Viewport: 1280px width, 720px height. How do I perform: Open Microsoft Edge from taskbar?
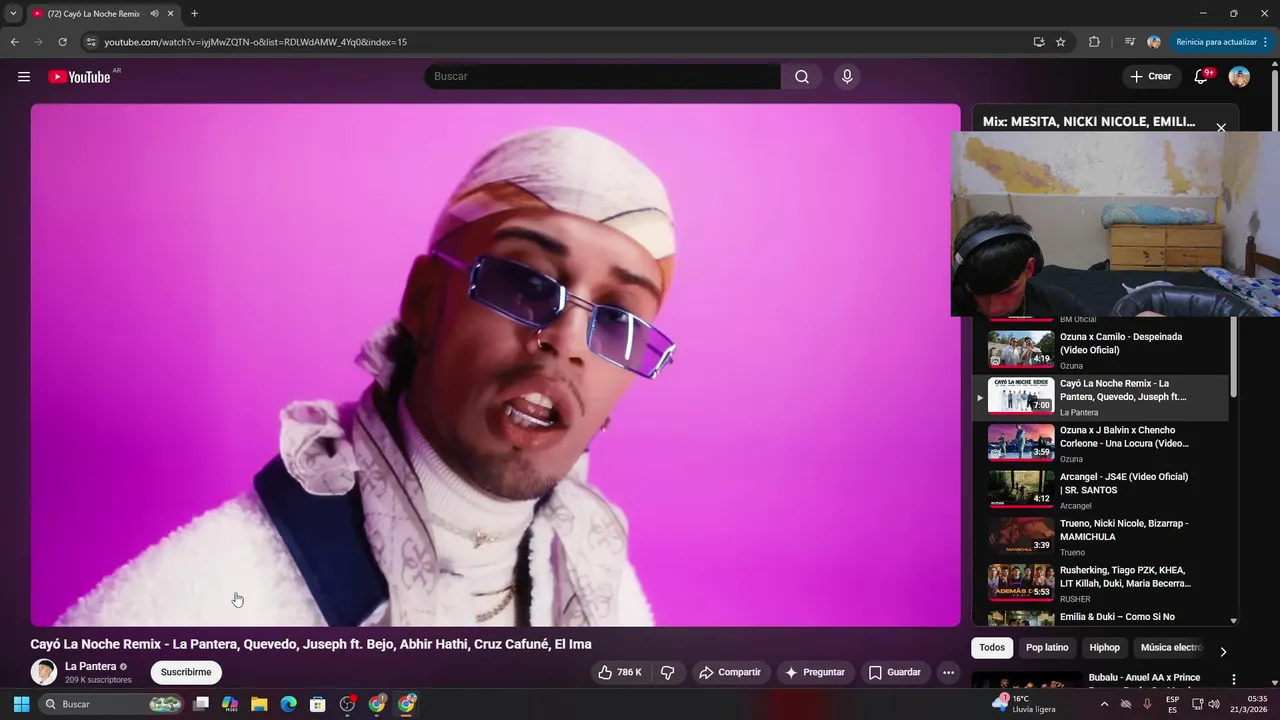pyautogui.click(x=288, y=704)
